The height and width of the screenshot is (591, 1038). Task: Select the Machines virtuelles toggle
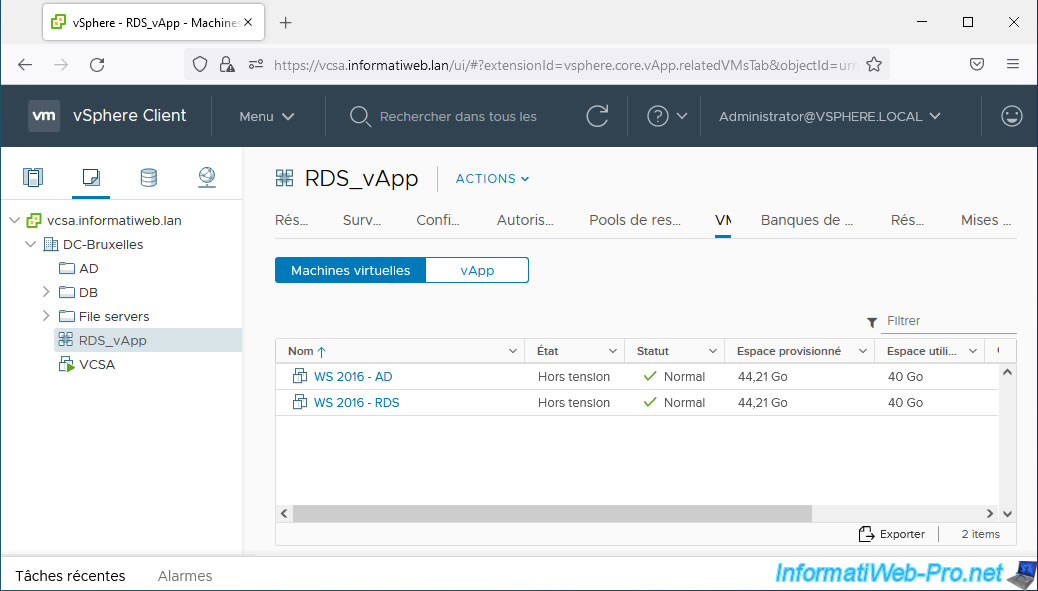(350, 270)
